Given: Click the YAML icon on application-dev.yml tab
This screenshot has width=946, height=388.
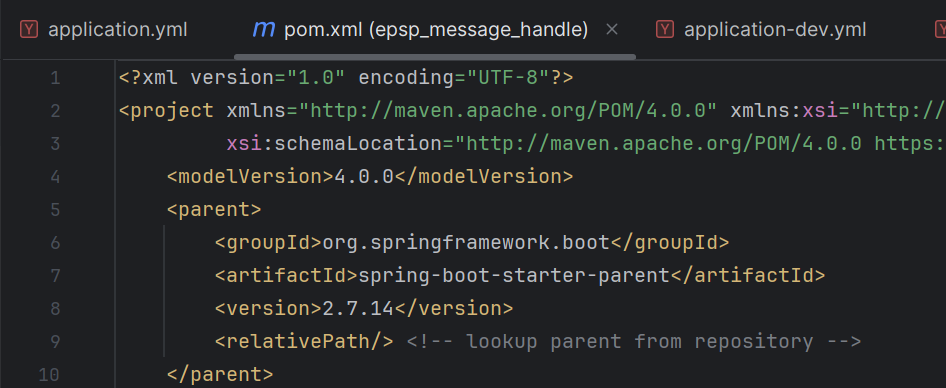Looking at the screenshot, I should [x=665, y=30].
